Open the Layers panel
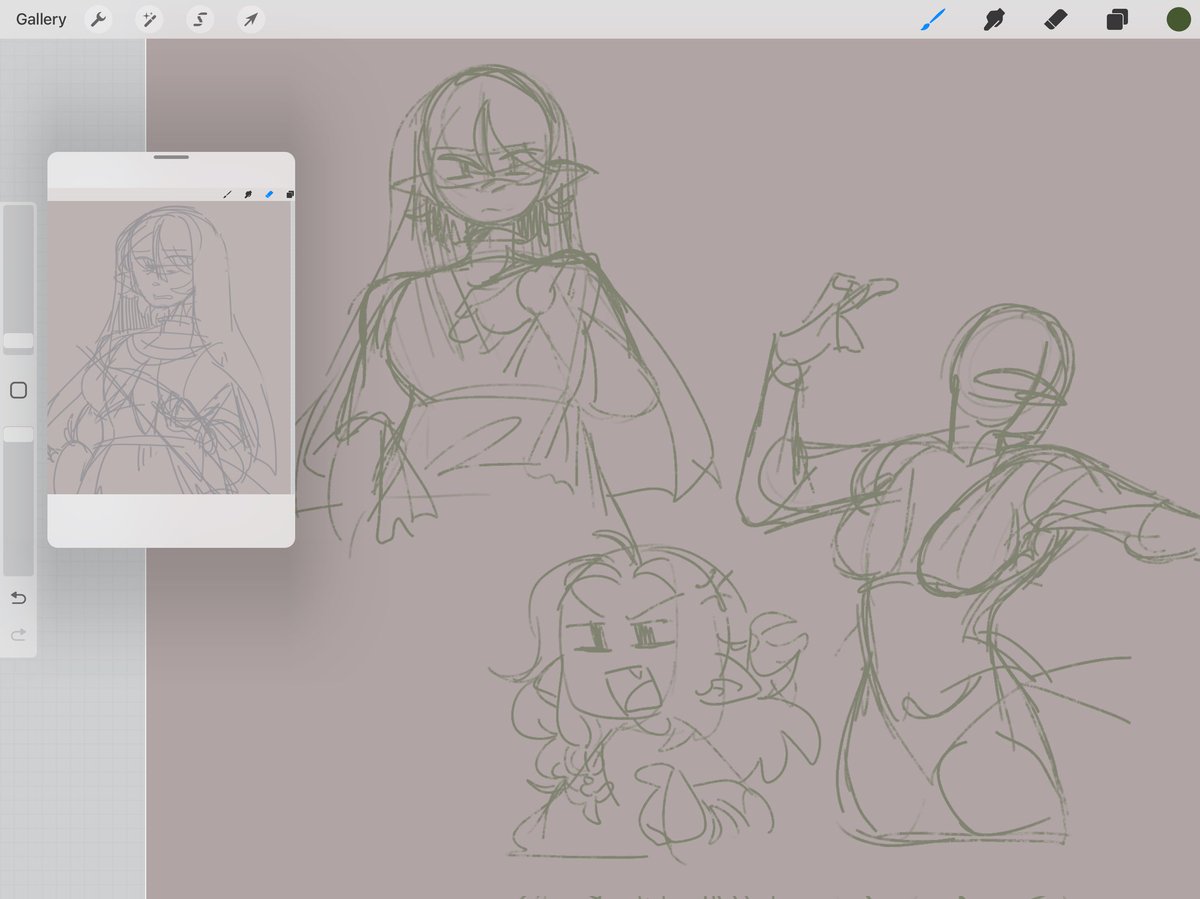 [1117, 19]
